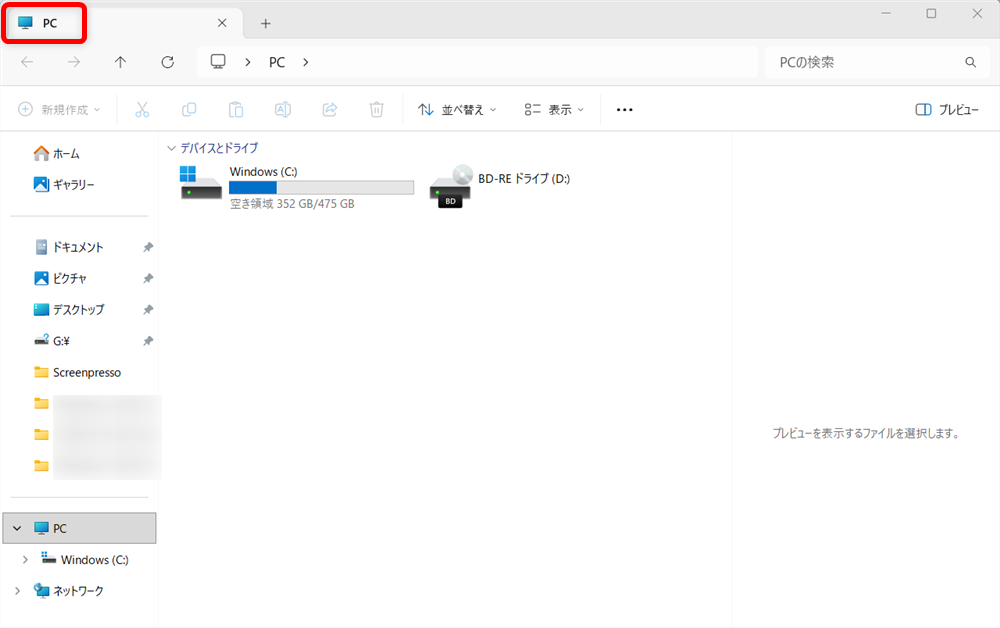This screenshot has width=1000, height=628.
Task: Open the See more (ellipsis) menu
Action: tap(624, 109)
